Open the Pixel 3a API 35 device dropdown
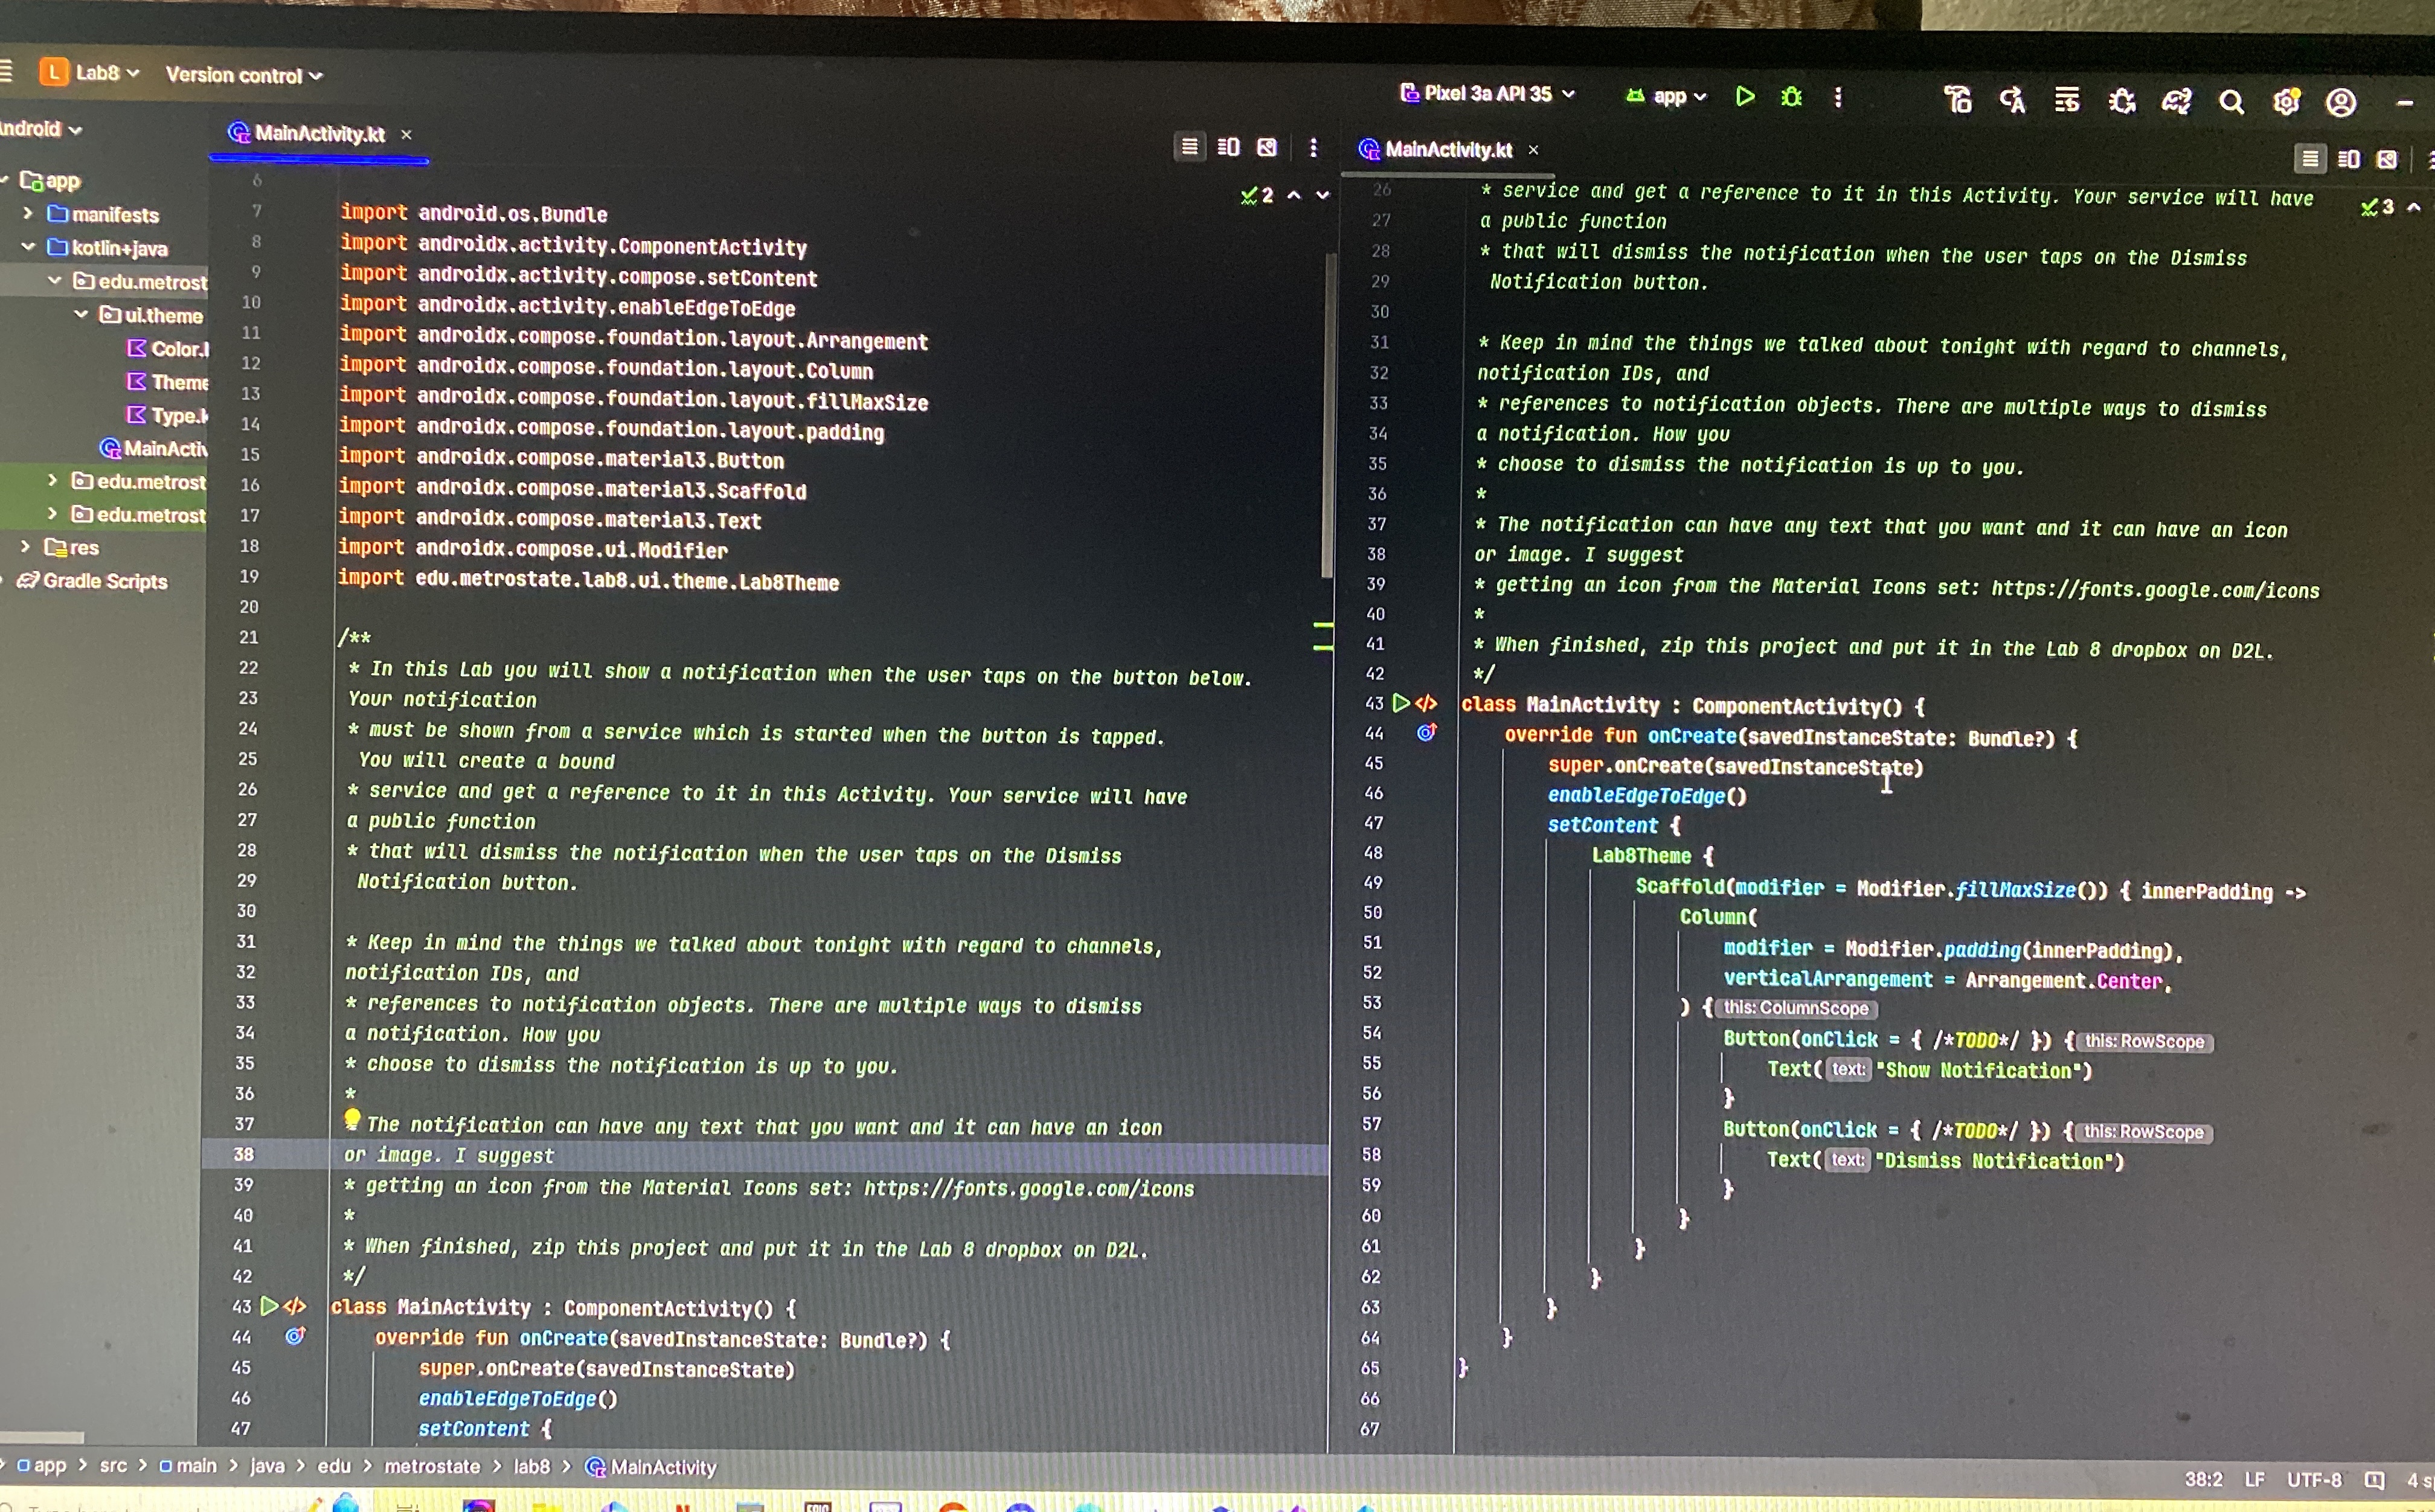 pyautogui.click(x=1489, y=95)
